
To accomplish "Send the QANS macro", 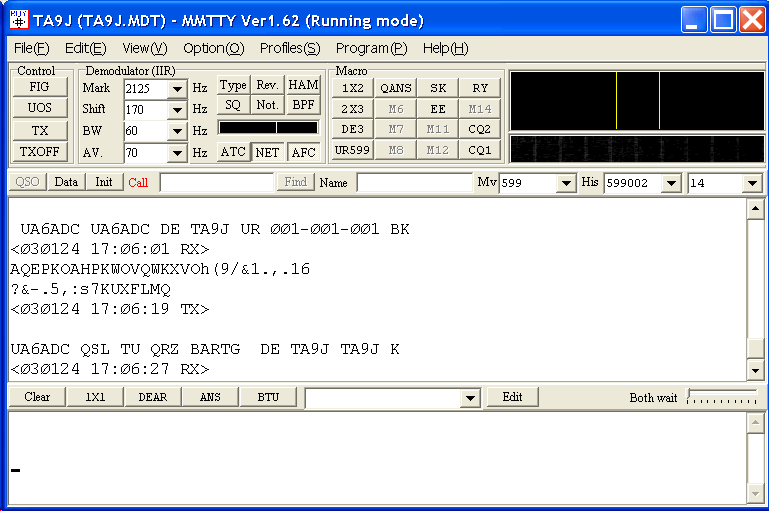I will [x=395, y=88].
